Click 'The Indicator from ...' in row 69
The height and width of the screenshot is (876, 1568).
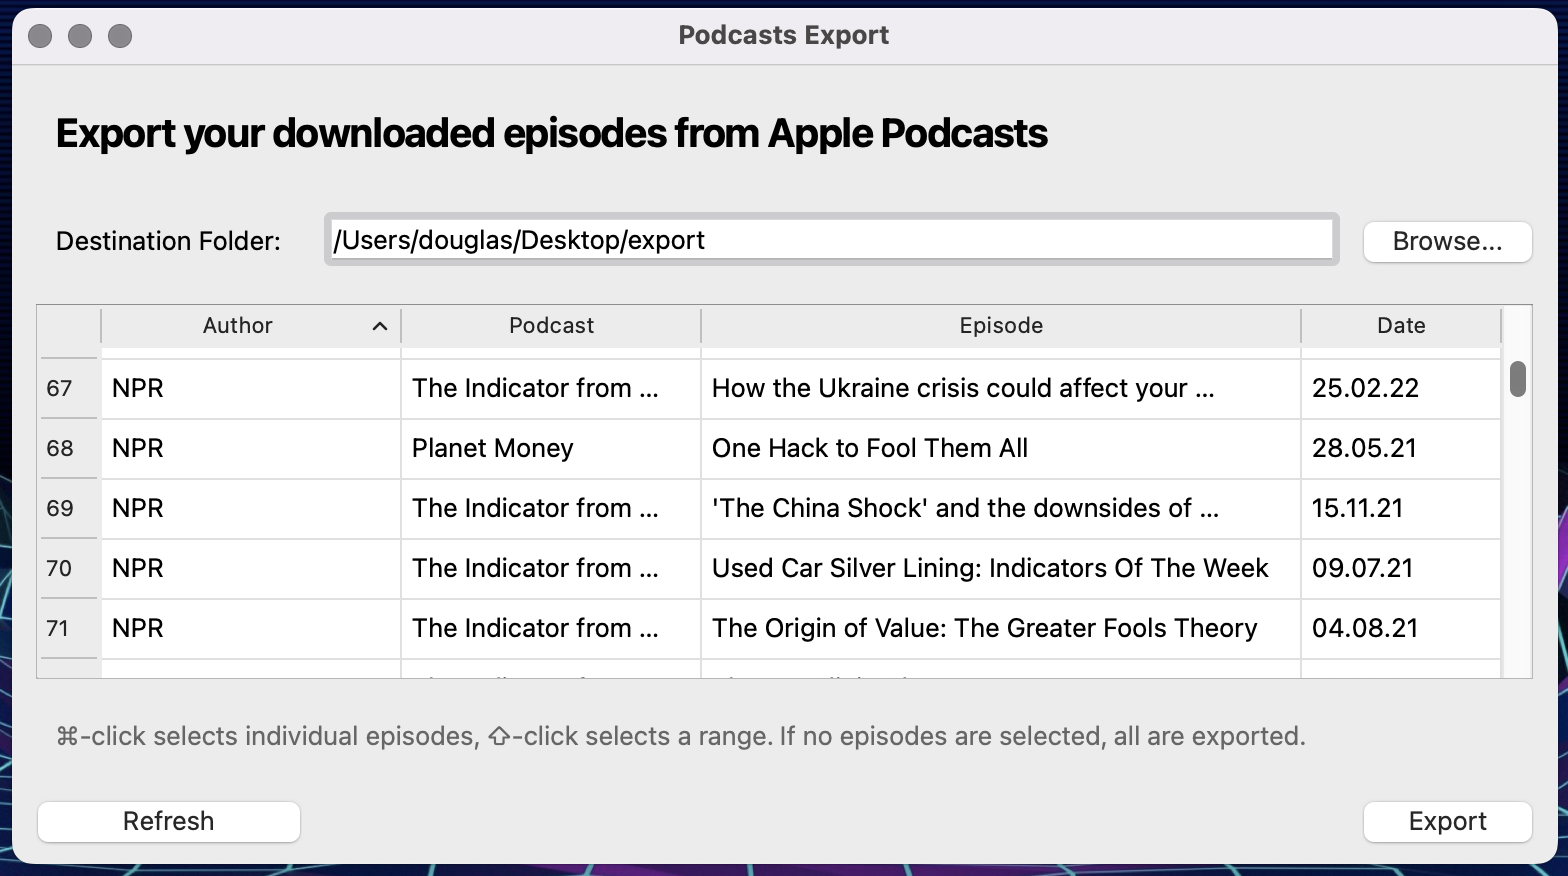point(551,508)
